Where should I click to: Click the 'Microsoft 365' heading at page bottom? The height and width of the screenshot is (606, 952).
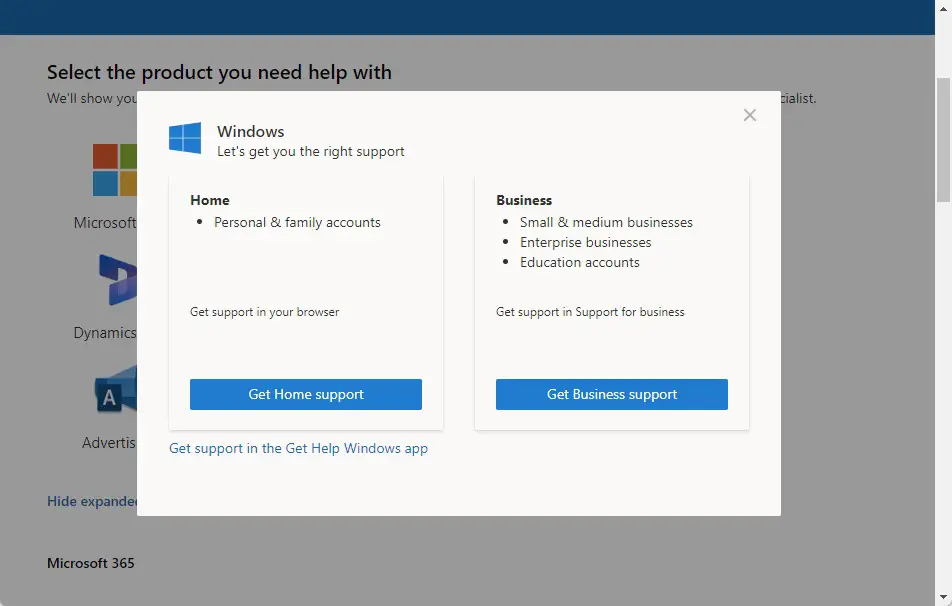(x=90, y=563)
